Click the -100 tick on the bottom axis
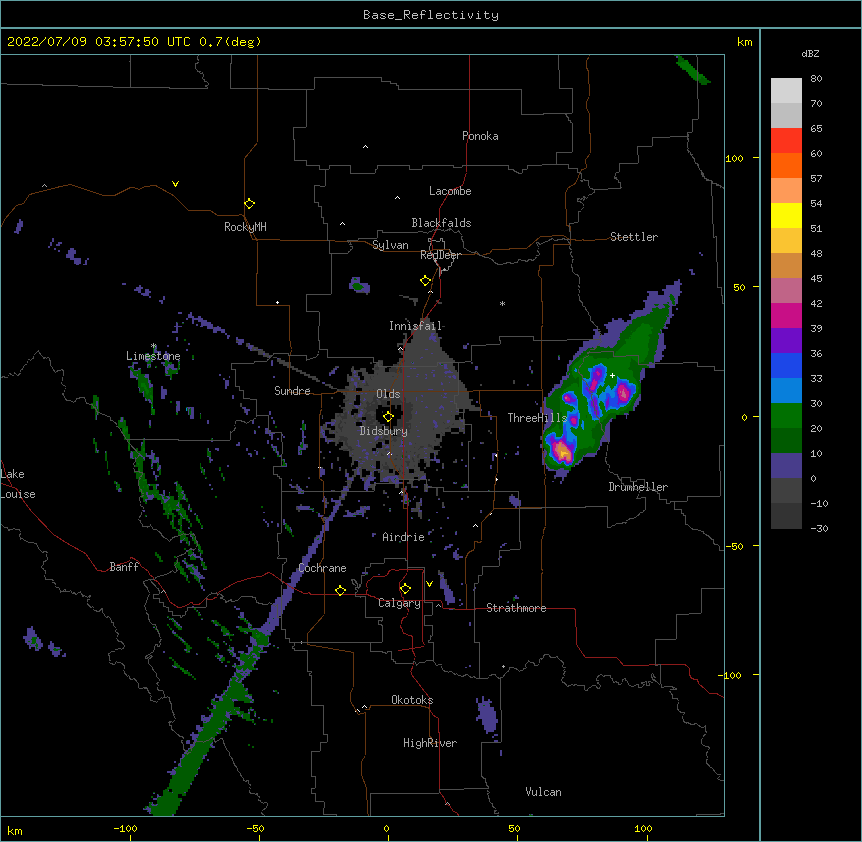 coord(125,828)
